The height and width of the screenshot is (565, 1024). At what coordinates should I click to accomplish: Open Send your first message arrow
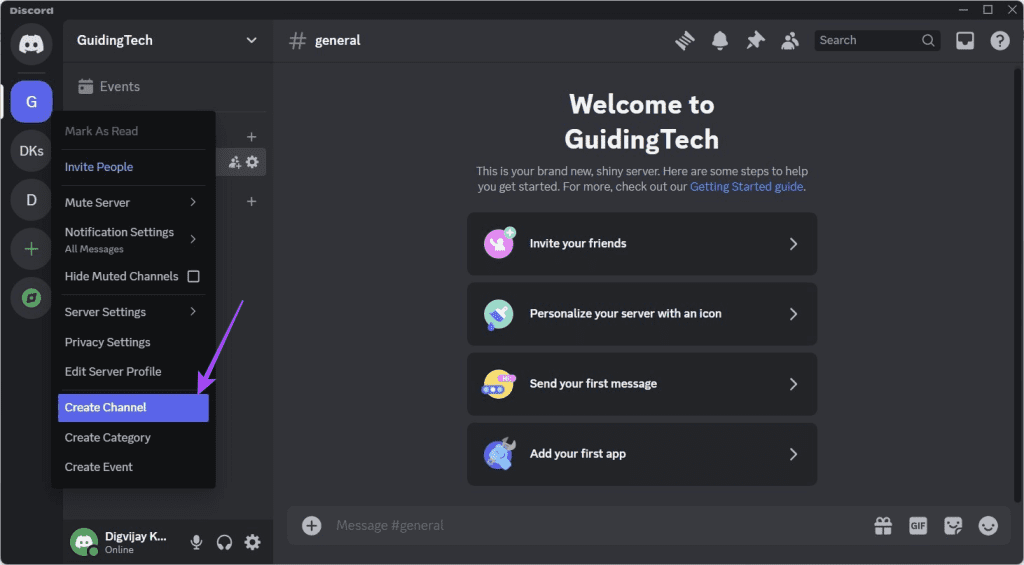coord(793,384)
